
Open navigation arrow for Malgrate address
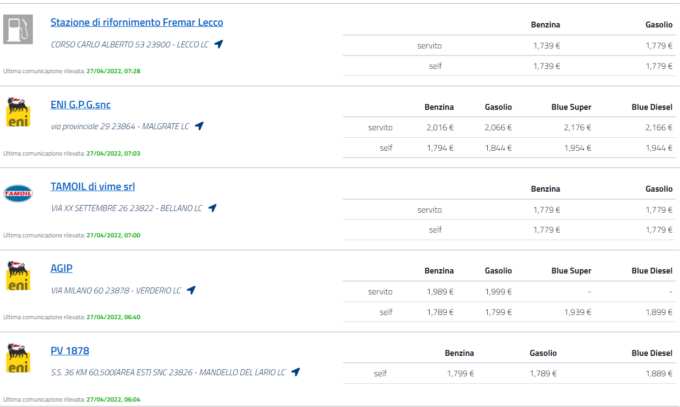tap(199, 126)
